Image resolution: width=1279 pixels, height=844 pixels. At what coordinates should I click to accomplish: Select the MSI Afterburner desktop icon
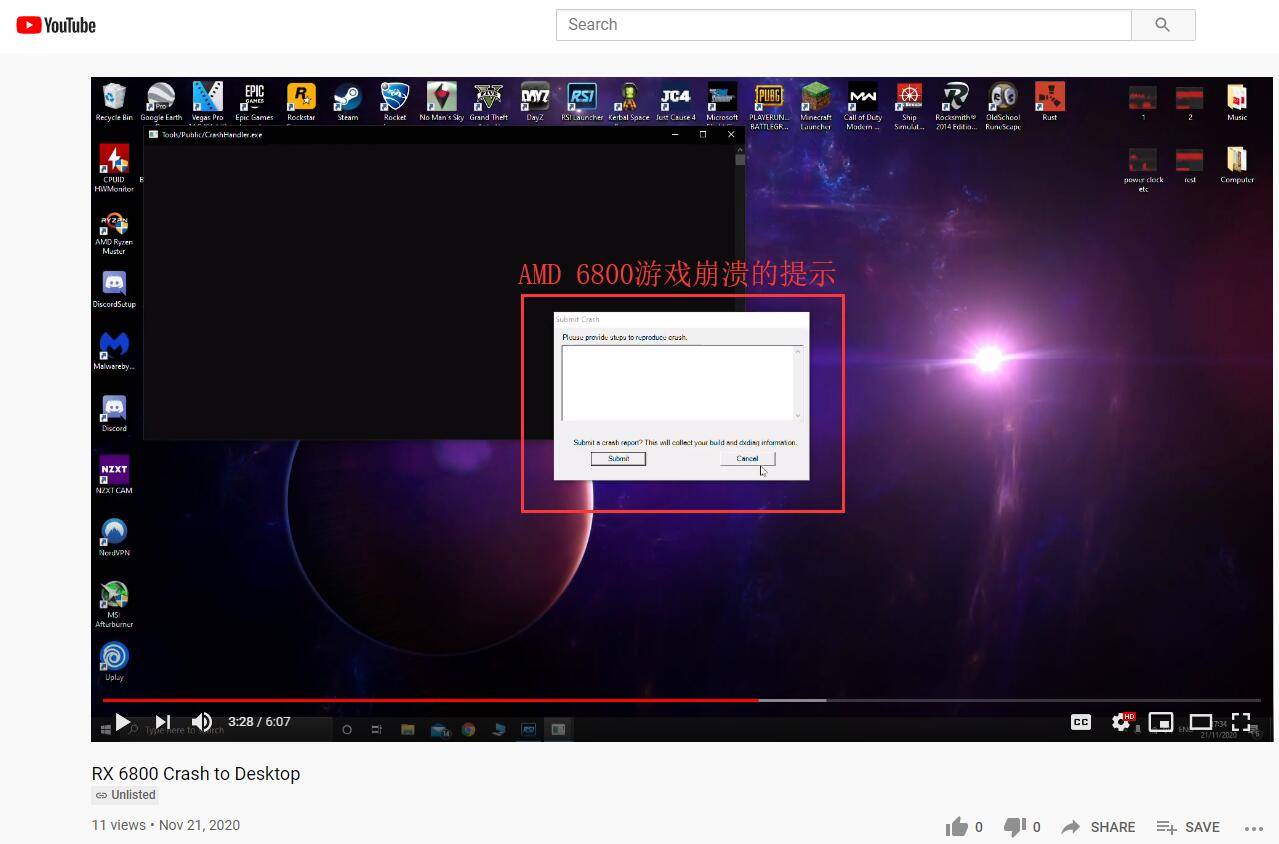pyautogui.click(x=114, y=604)
